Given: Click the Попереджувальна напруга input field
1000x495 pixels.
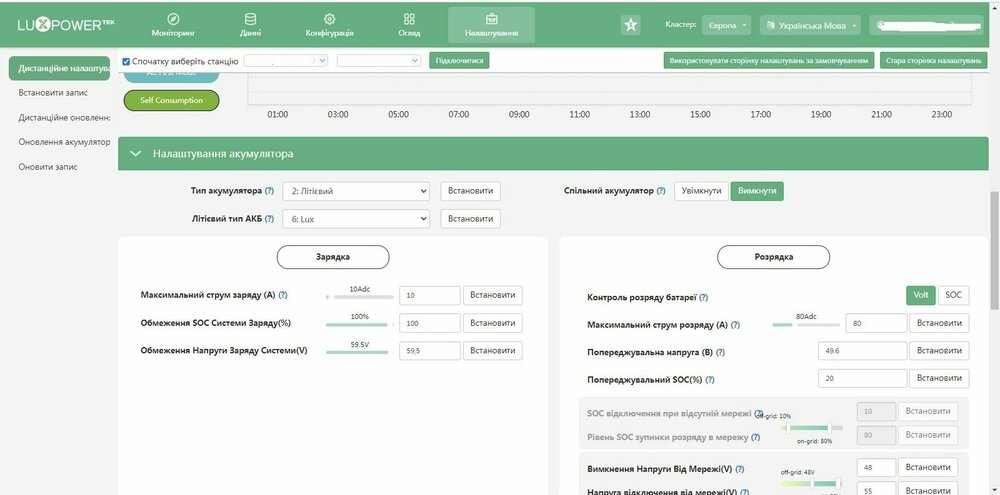Looking at the screenshot, I should click(x=862, y=351).
